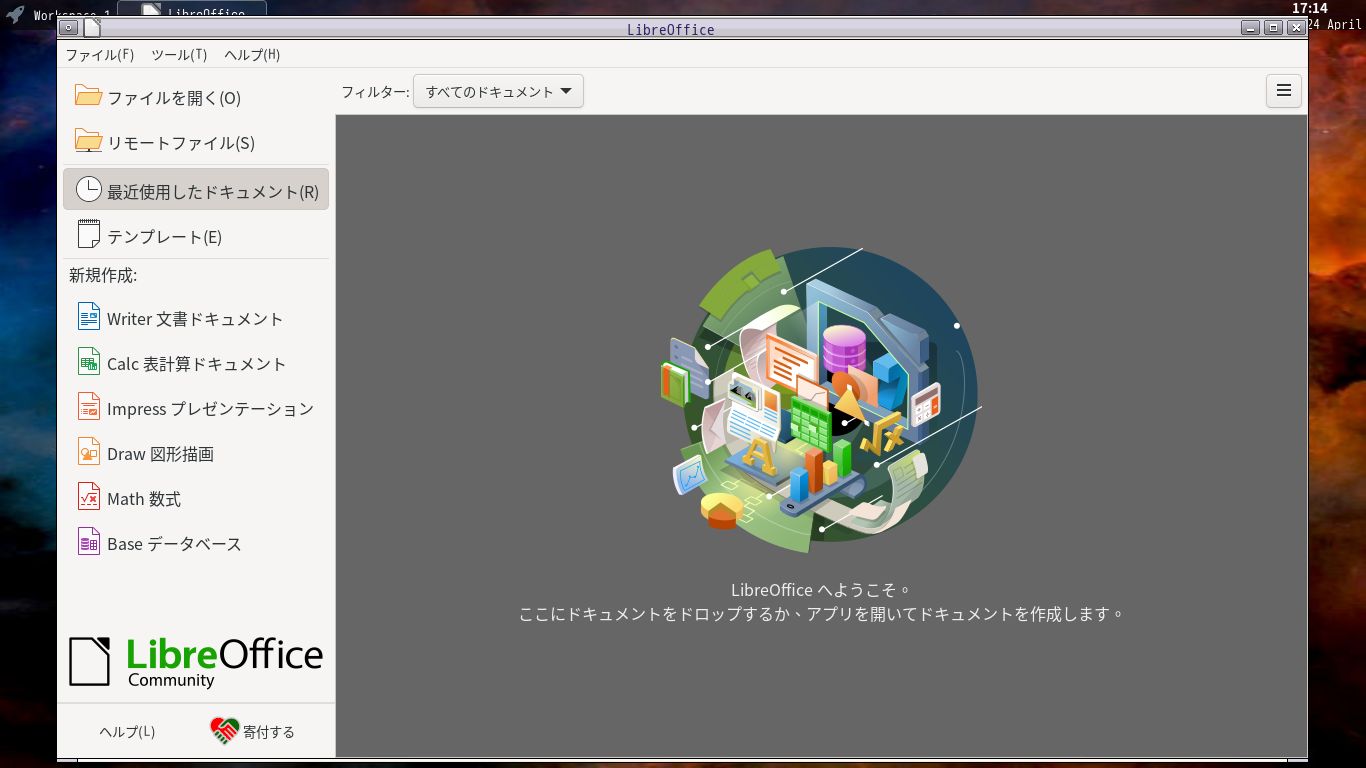Click the clock icon for recent documents
1366x768 pixels.
point(89,190)
